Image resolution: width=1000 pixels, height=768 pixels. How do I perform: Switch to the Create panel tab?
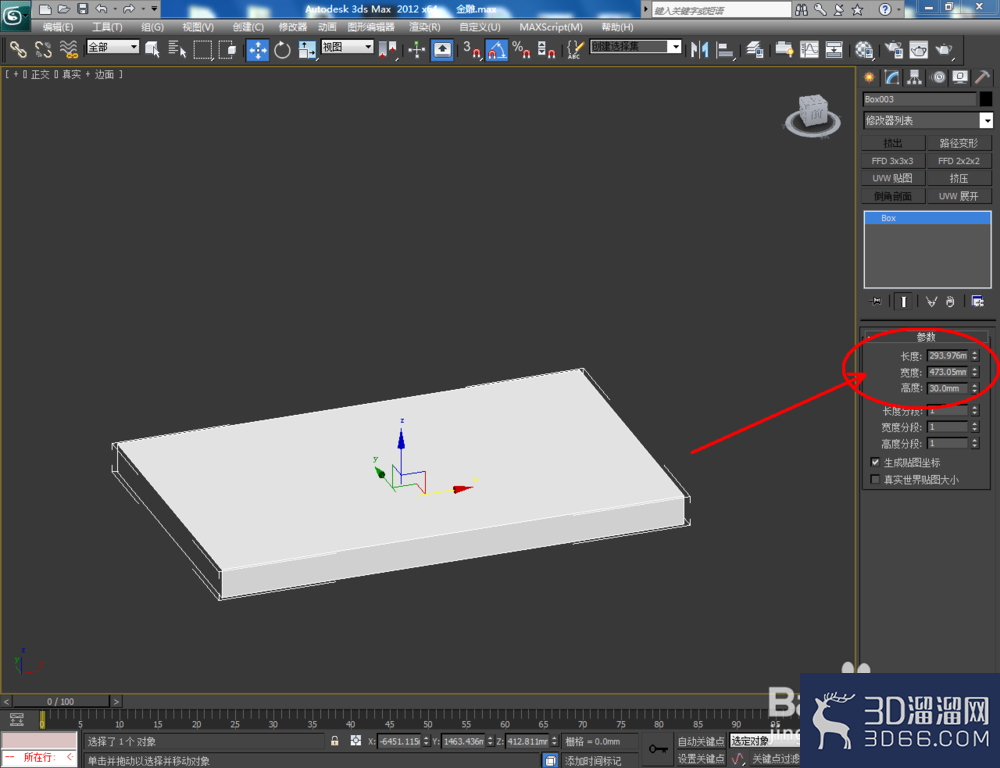(x=869, y=77)
